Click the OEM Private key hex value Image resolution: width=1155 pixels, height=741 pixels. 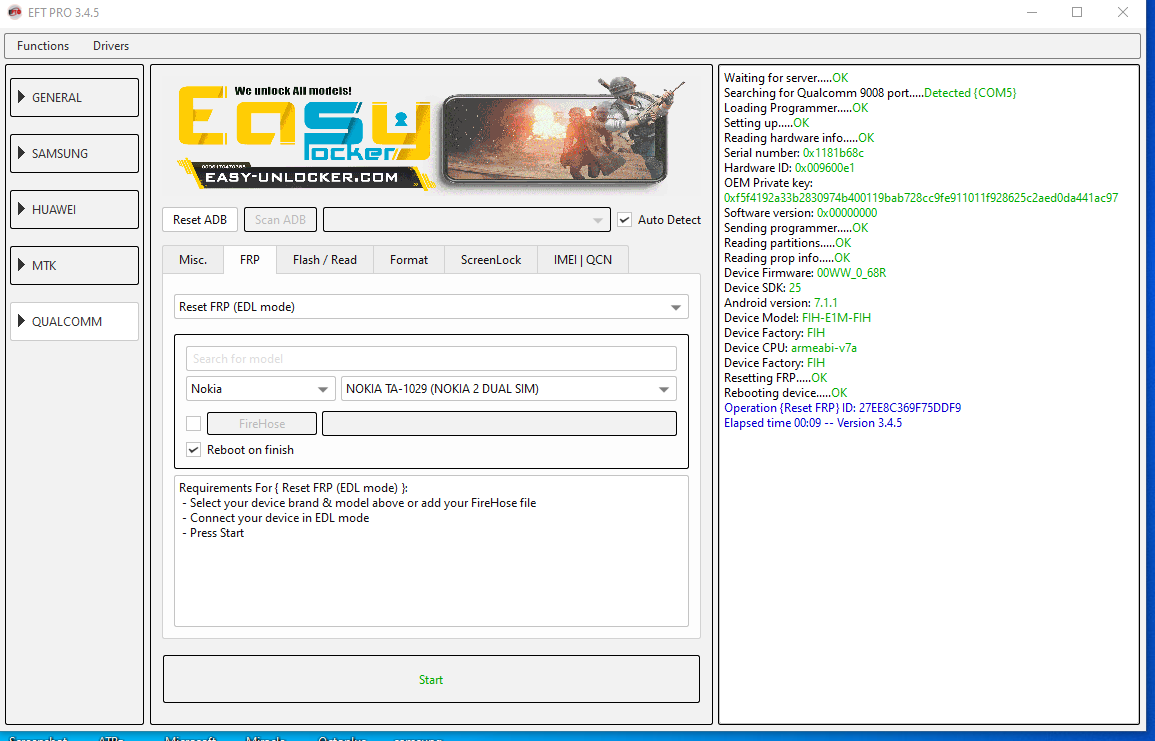[x=921, y=197]
